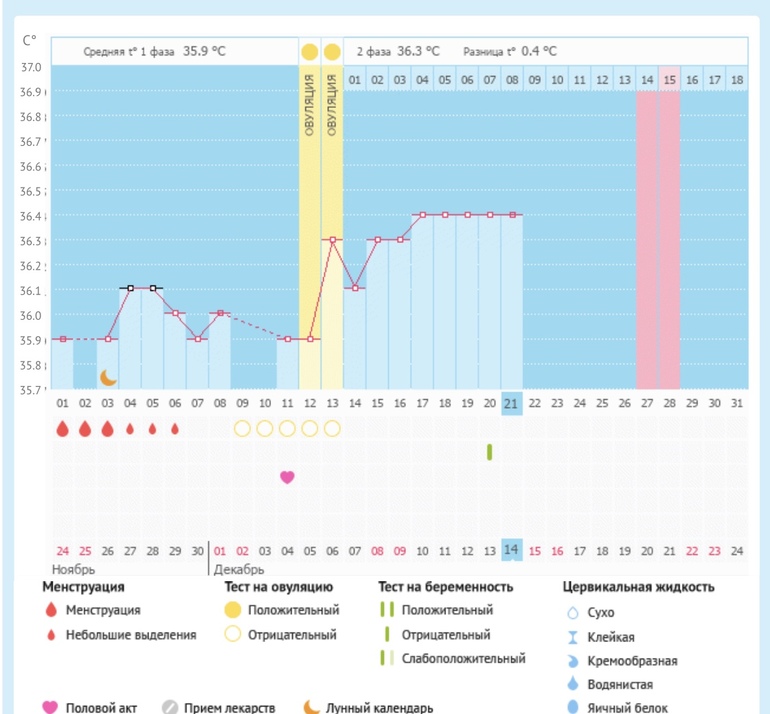Click the yellow ovulation circle above day 12

pos(310,51)
